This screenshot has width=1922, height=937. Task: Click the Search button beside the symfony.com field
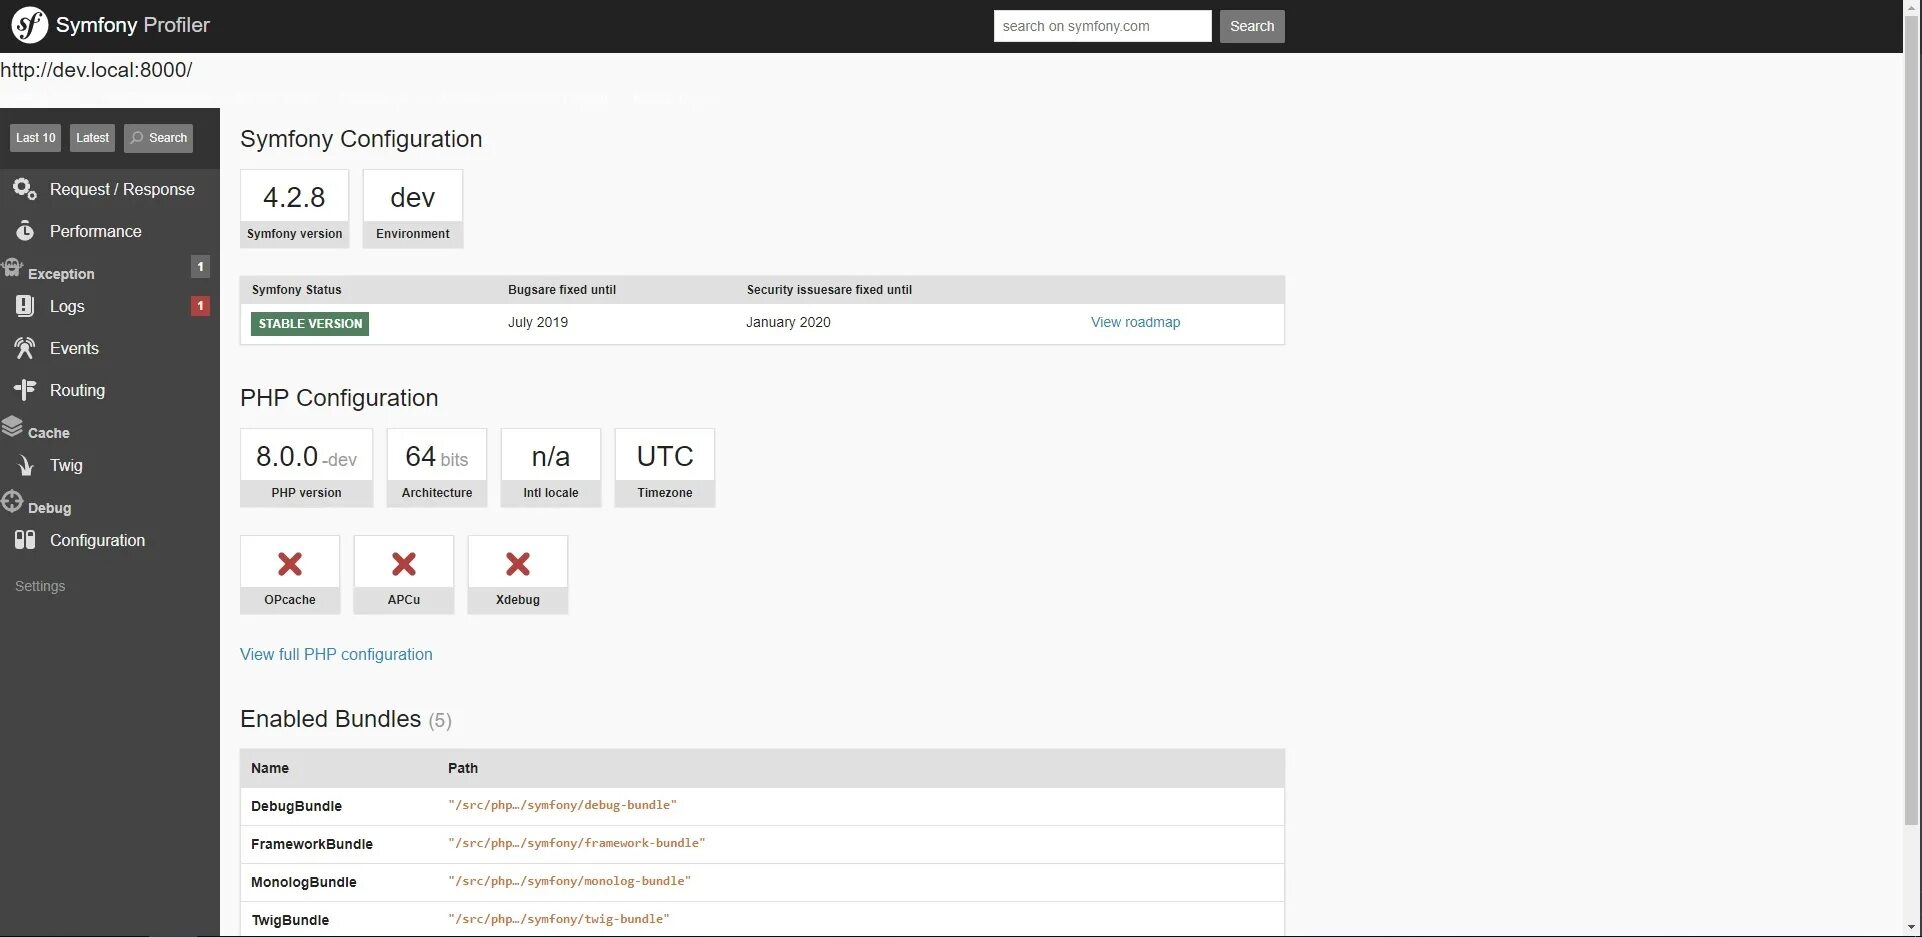coord(1252,26)
